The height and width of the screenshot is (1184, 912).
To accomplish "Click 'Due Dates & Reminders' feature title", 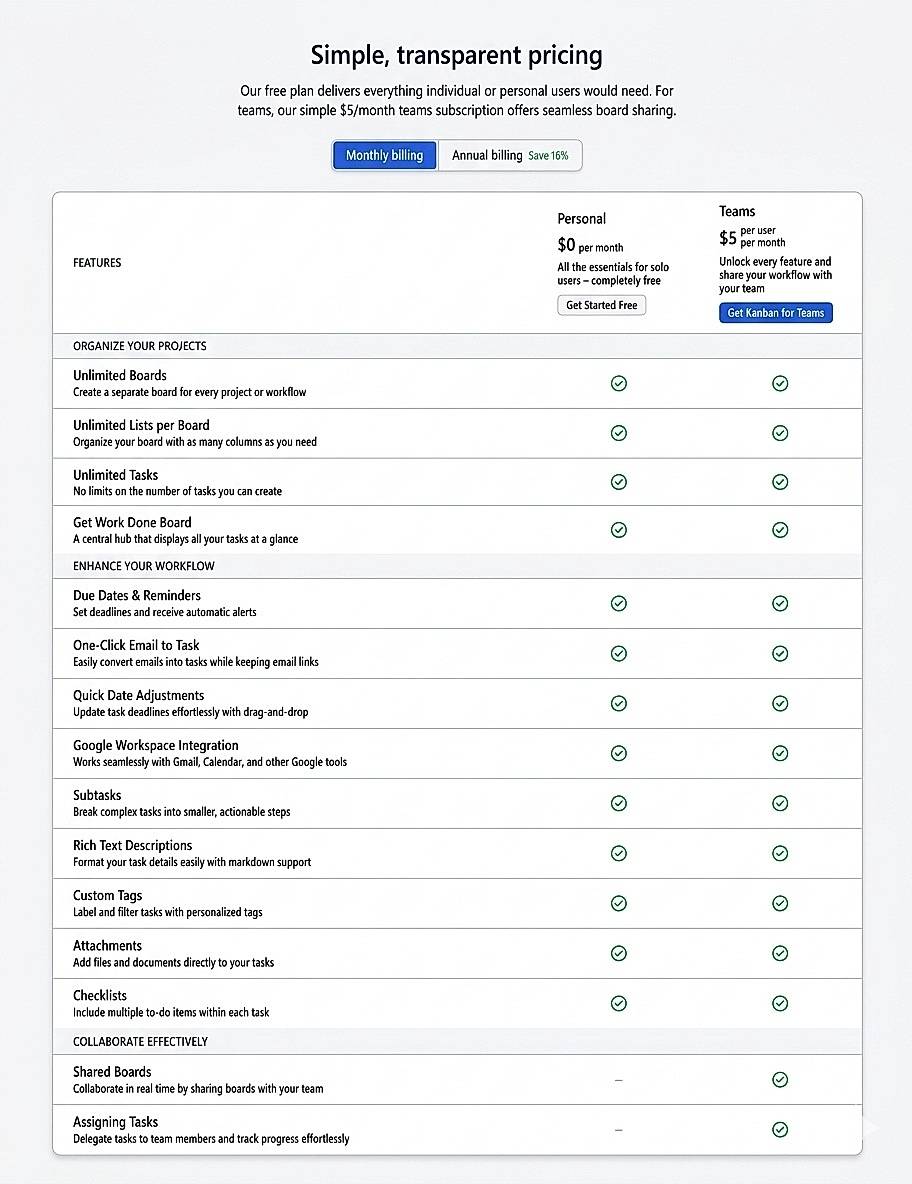I will [x=137, y=595].
